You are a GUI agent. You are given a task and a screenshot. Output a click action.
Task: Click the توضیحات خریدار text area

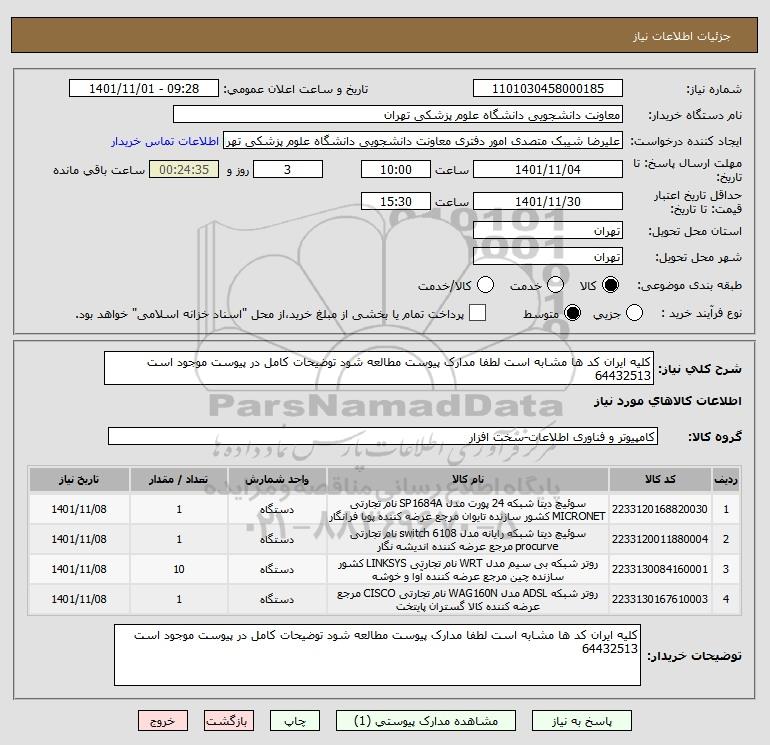pos(377,655)
